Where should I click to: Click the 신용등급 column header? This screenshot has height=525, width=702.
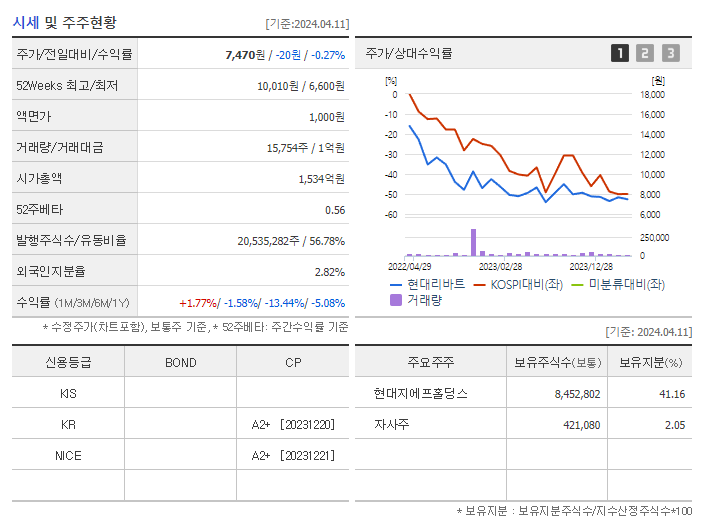[68, 362]
